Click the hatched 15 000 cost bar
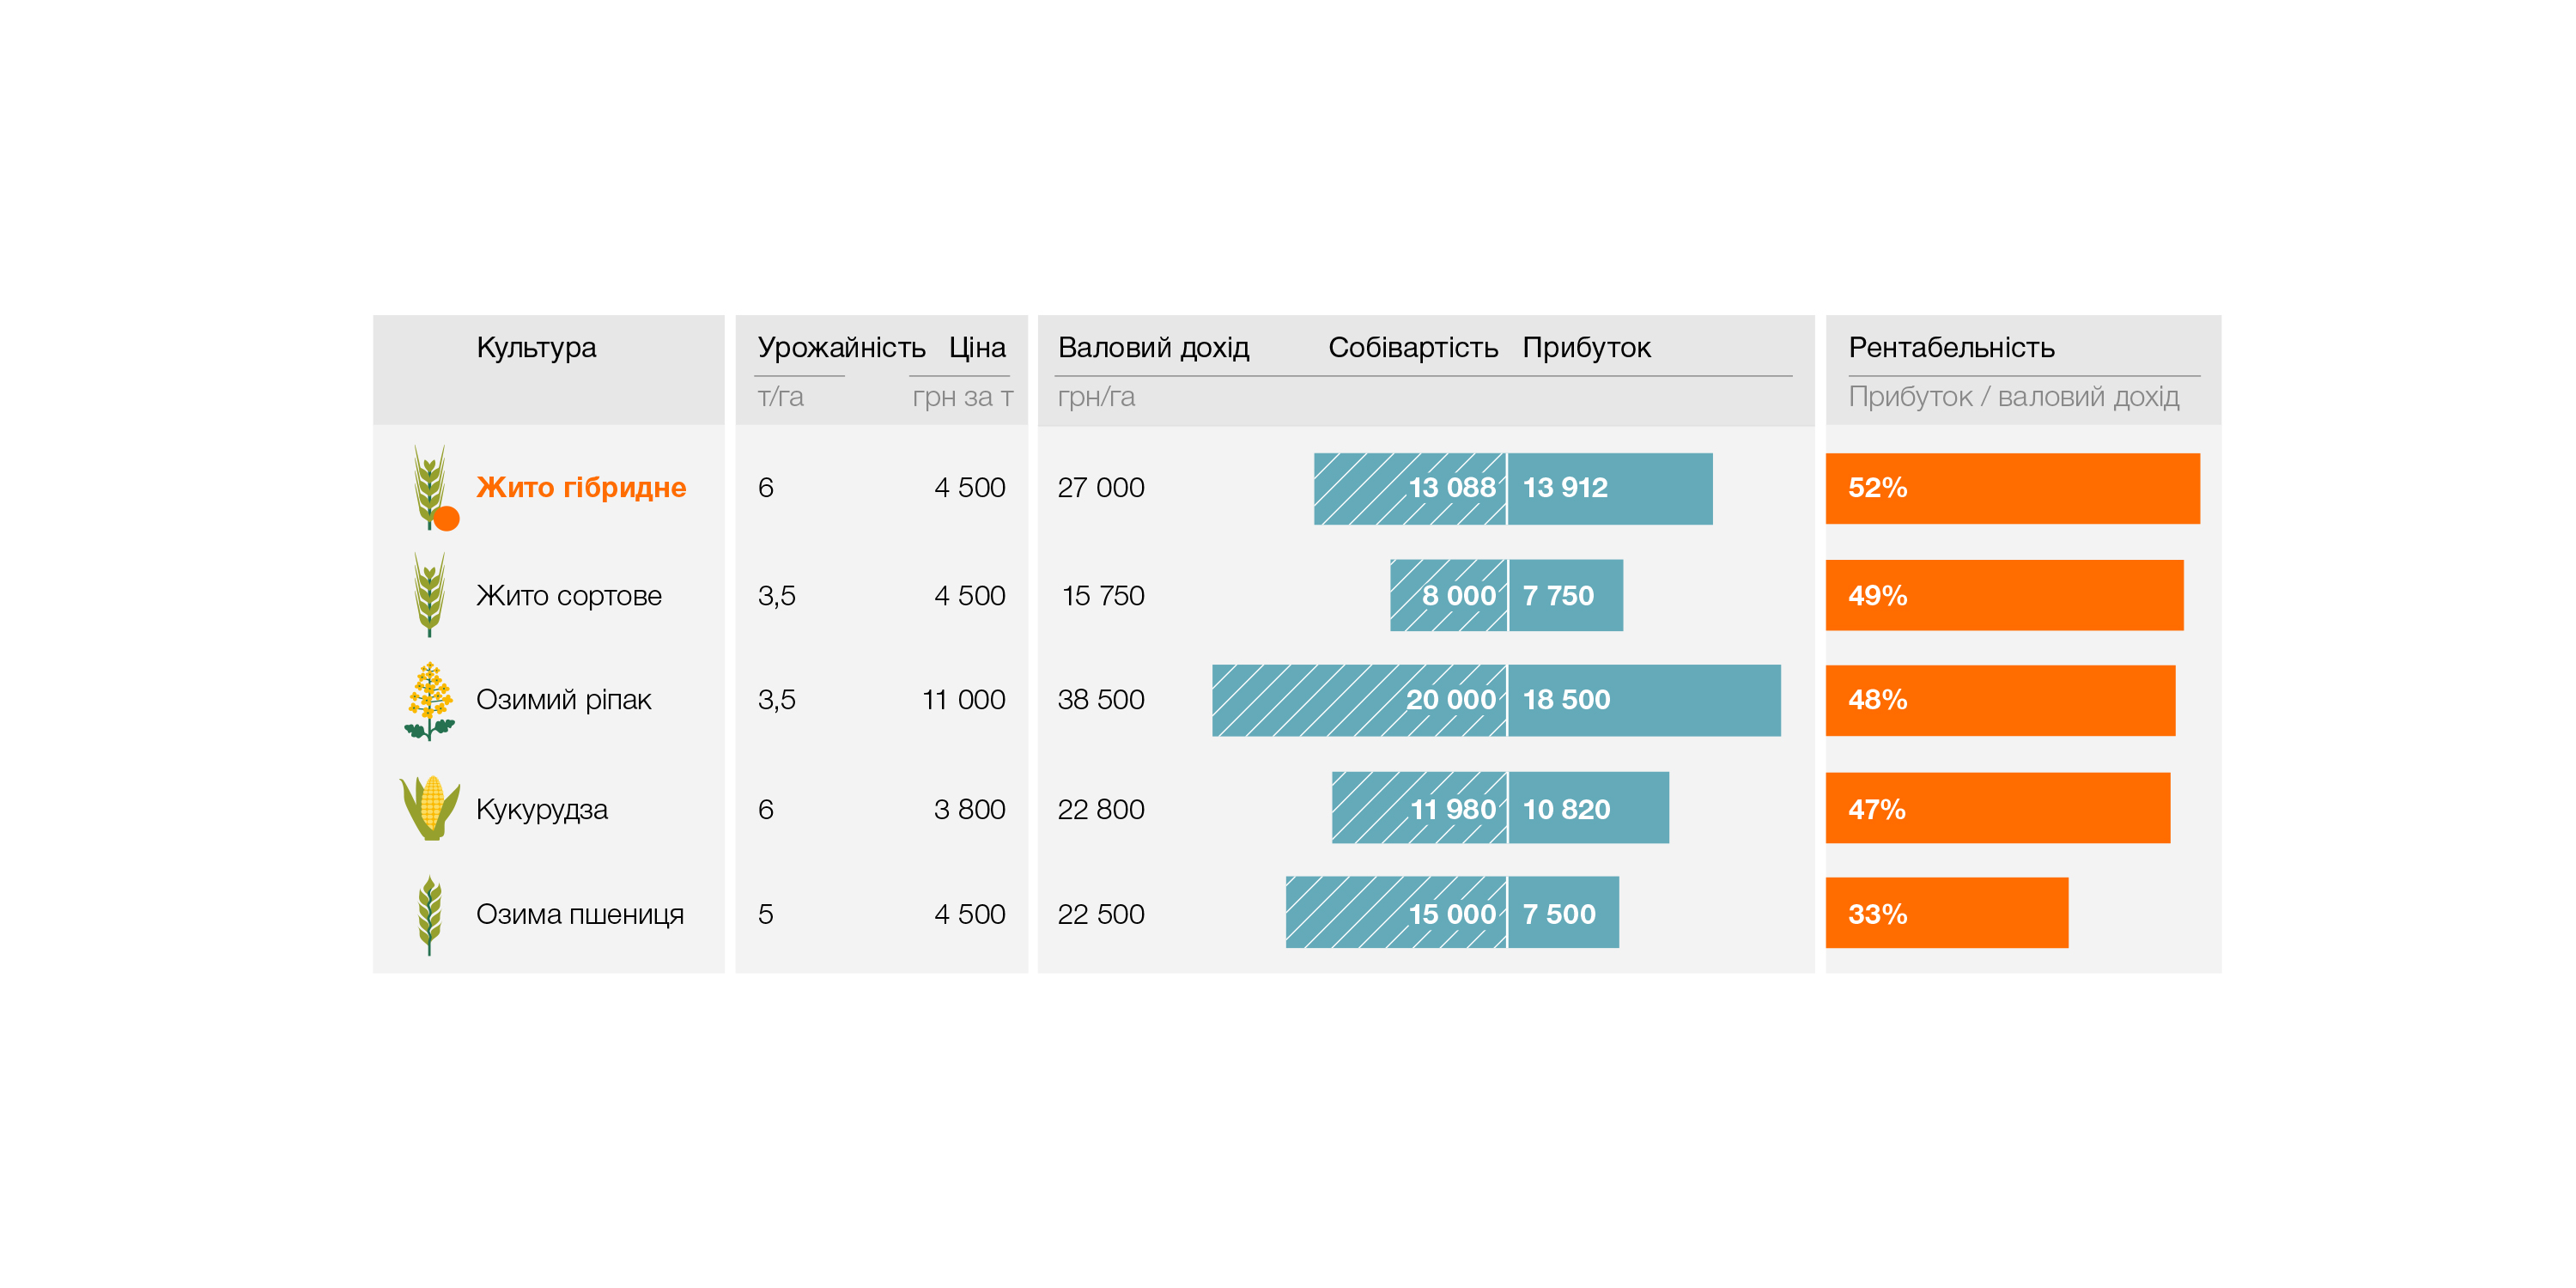Viewport: 2576px width, 1288px height. click(1396, 913)
